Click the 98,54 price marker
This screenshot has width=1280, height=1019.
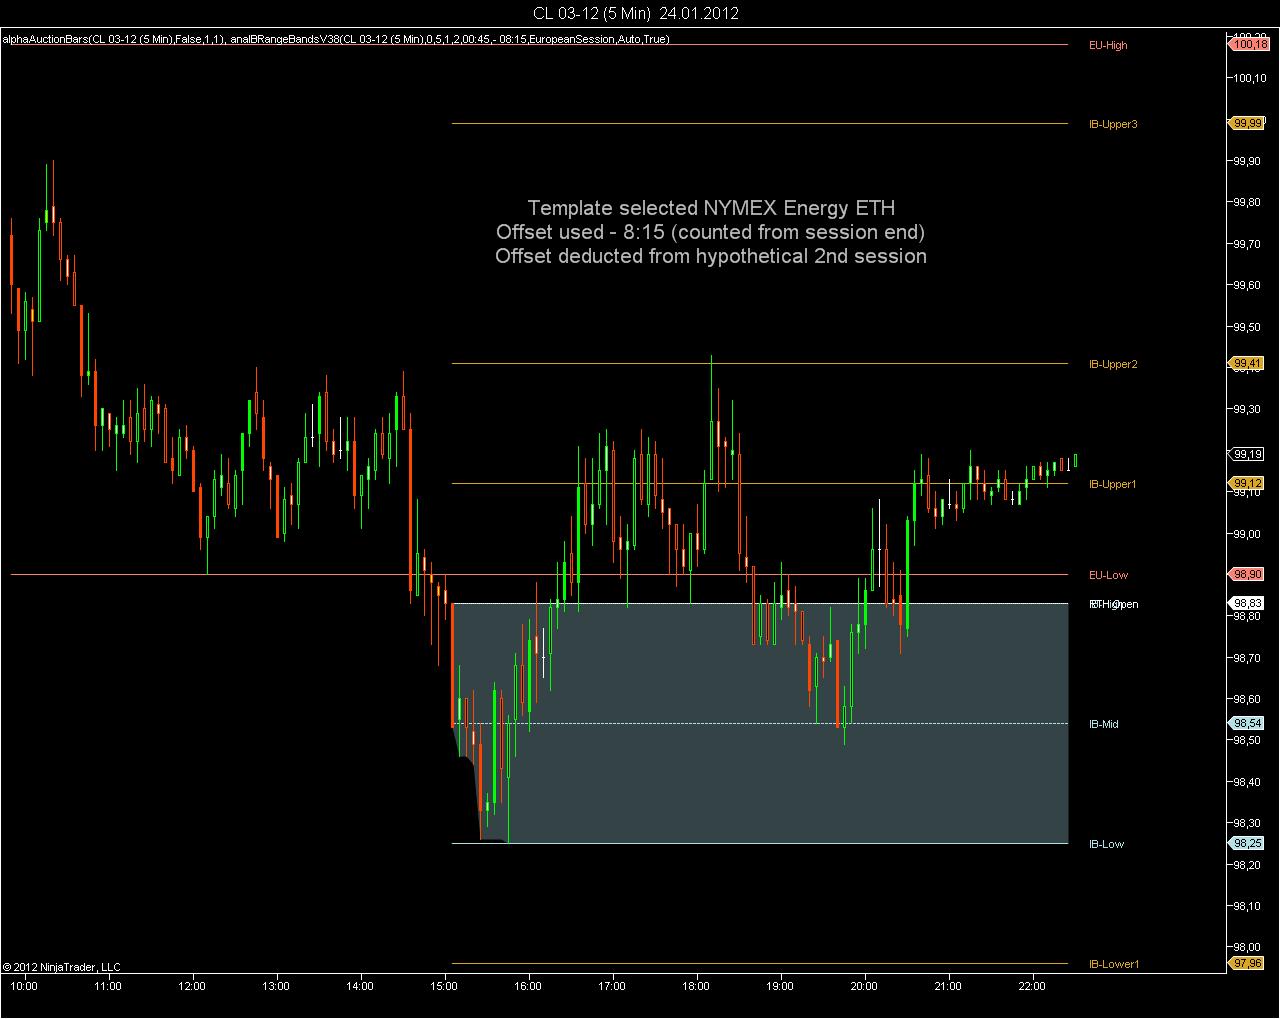tap(1246, 723)
